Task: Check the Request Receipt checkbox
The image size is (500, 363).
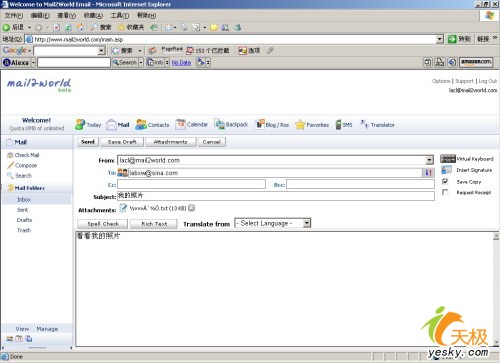Action: click(445, 192)
